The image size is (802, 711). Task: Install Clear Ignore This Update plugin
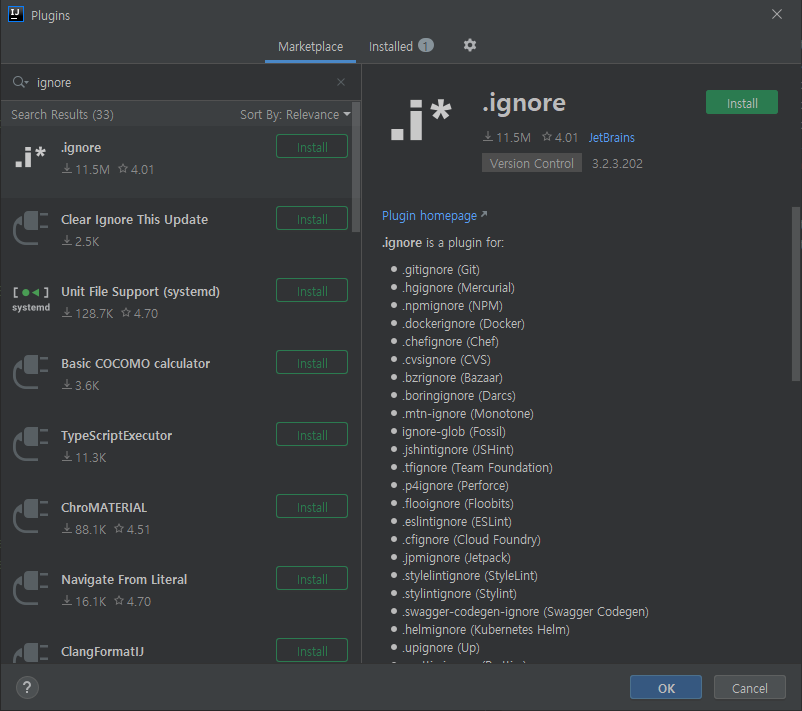[312, 219]
